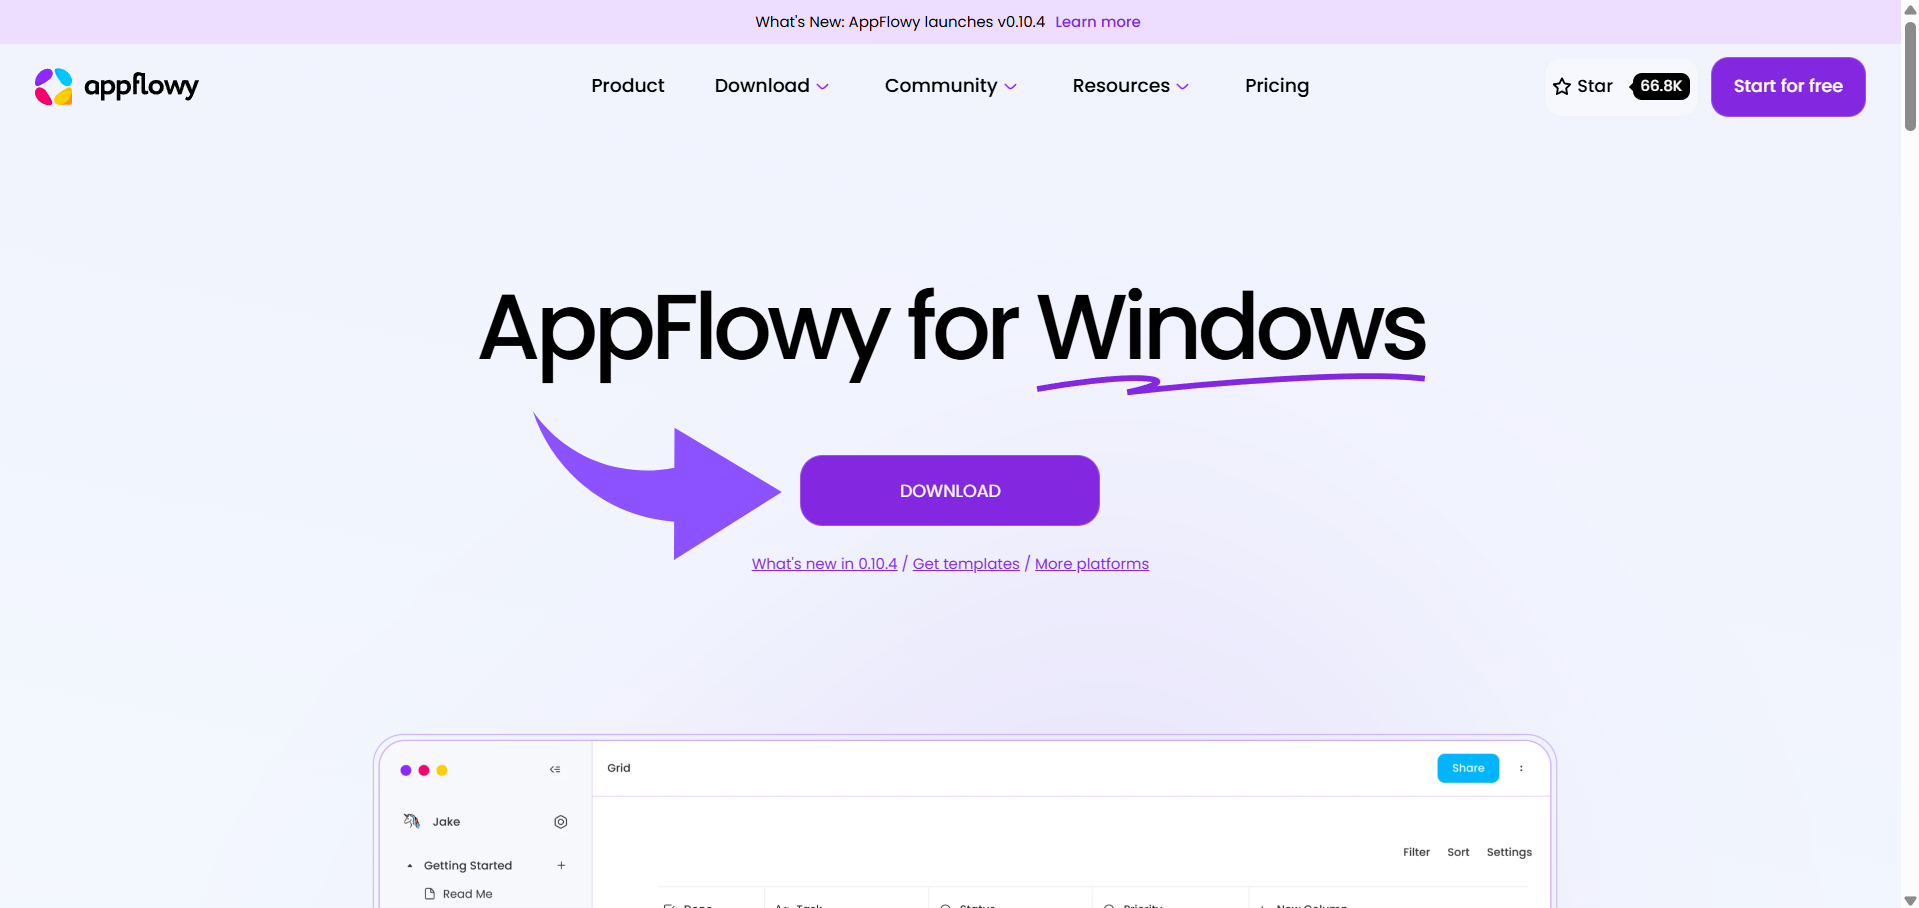The height and width of the screenshot is (908, 1919).
Task: Click the plus icon beside Getting Started
Action: (x=561, y=865)
